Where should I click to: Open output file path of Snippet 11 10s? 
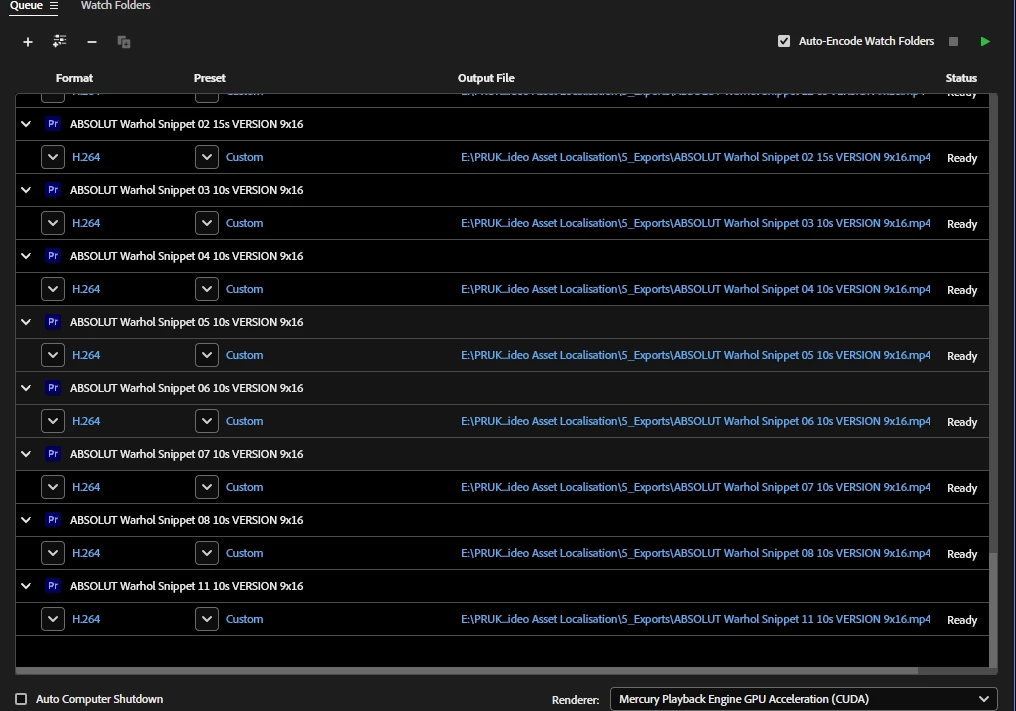[695, 619]
